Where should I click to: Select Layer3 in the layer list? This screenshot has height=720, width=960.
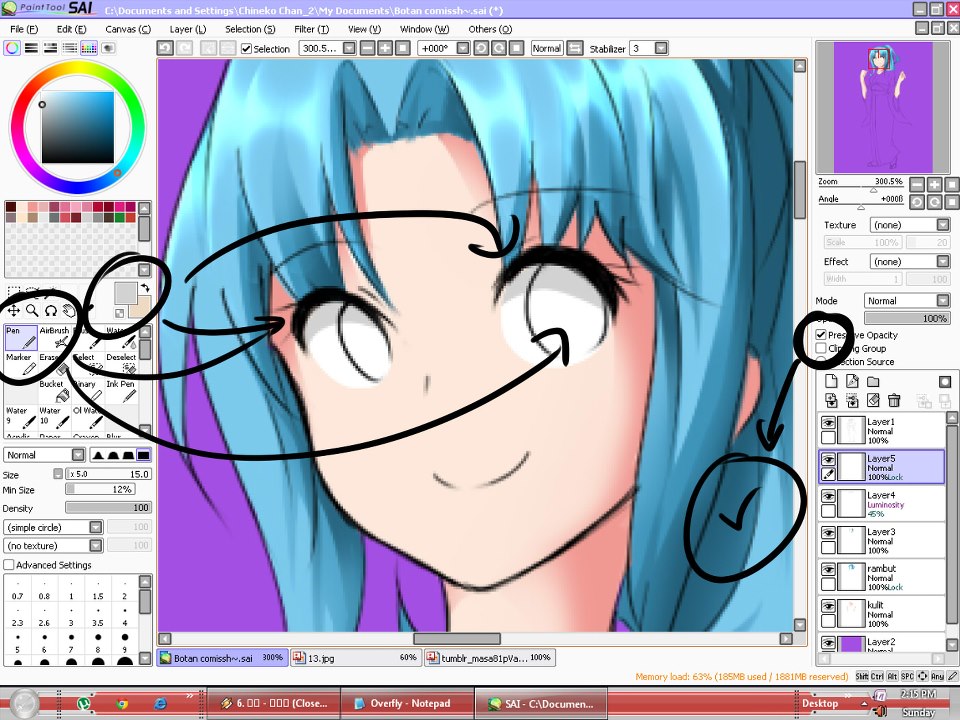click(882, 541)
